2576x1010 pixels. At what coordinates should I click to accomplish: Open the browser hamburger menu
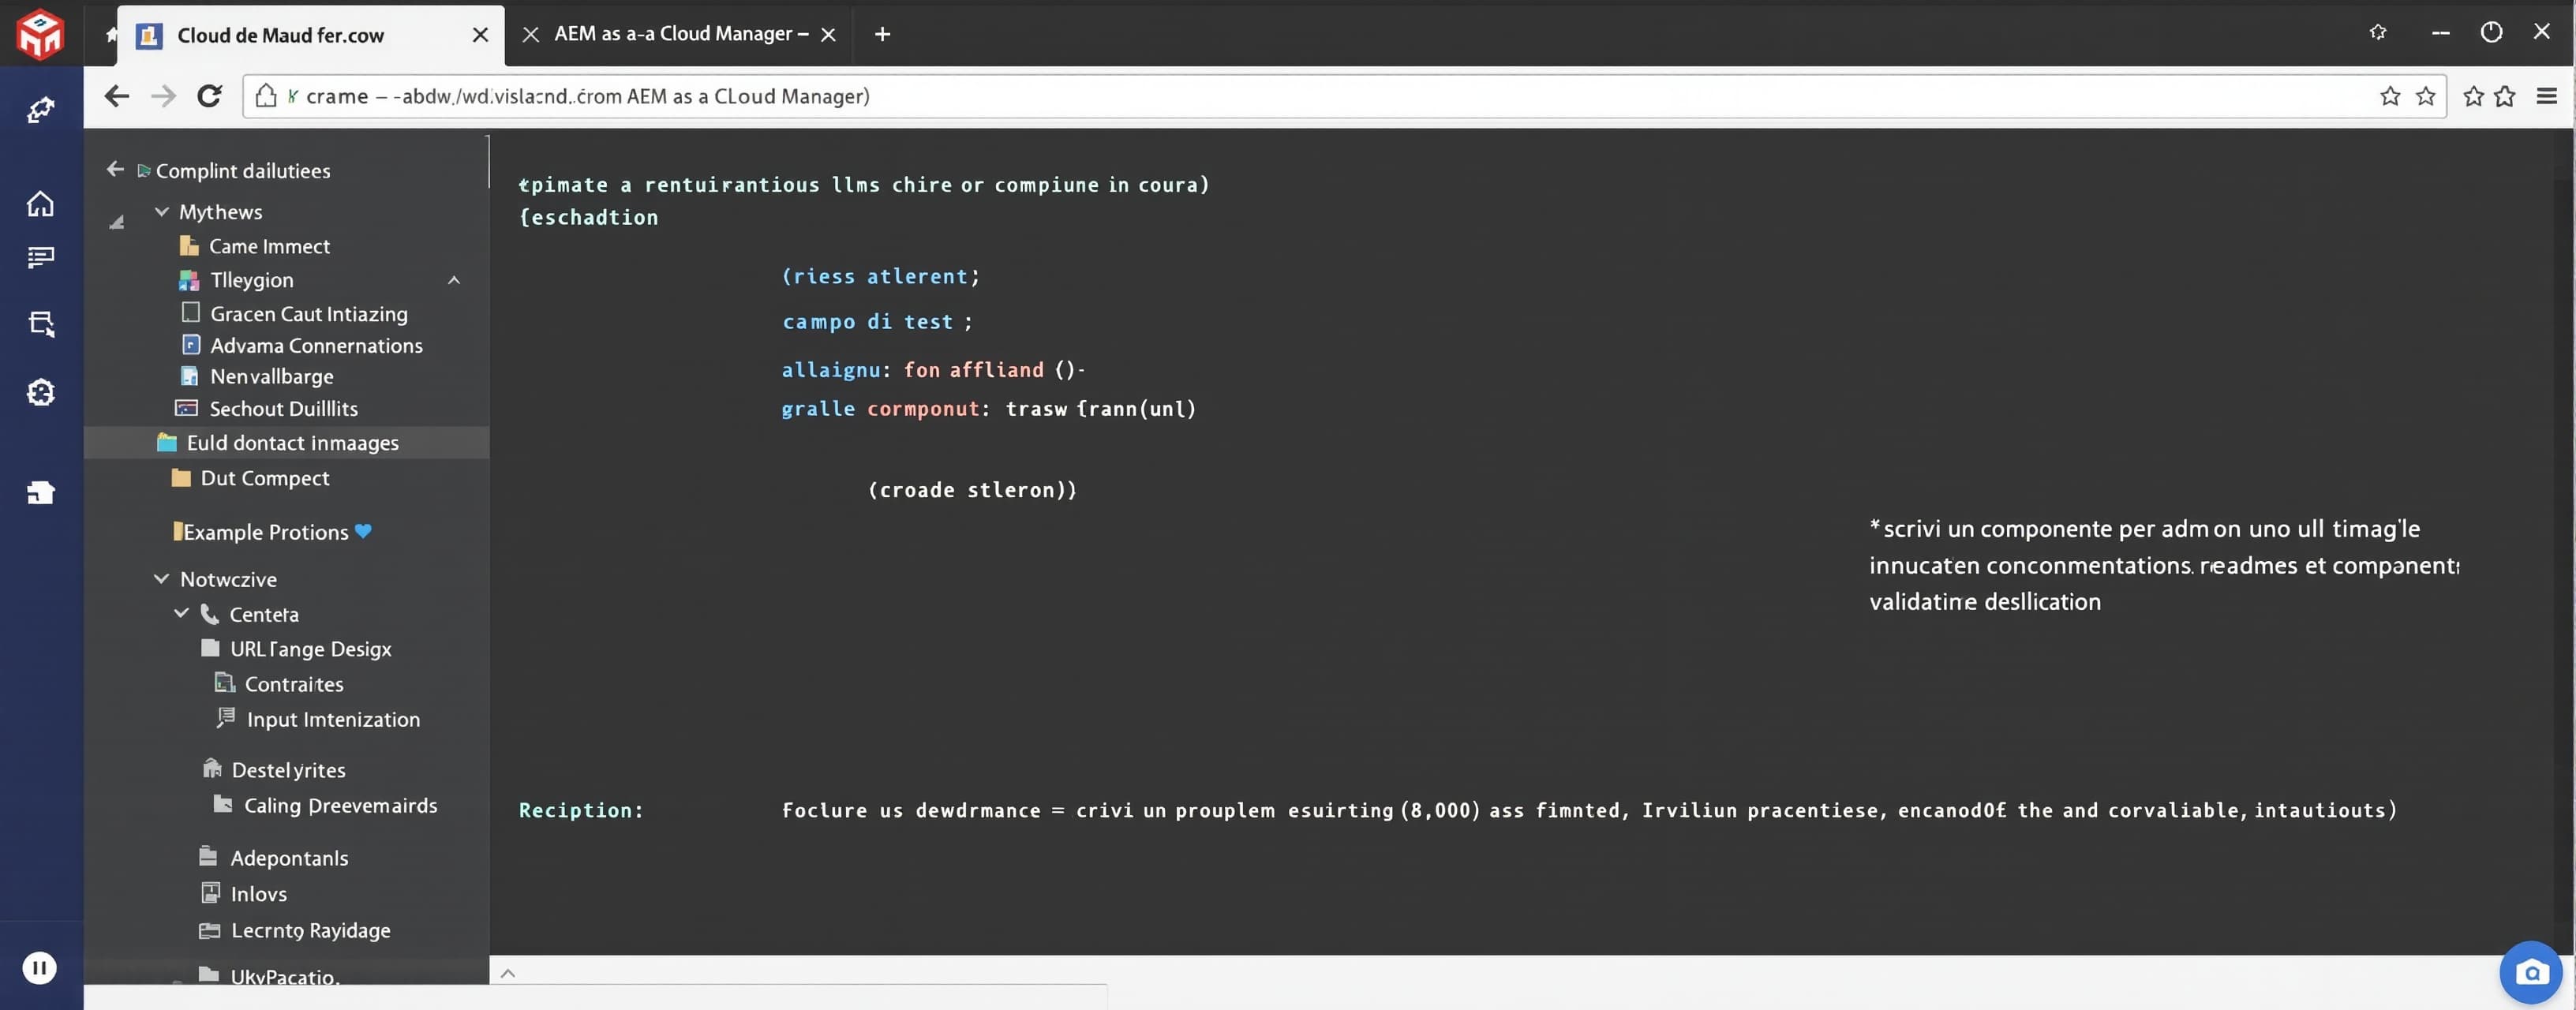tap(2547, 96)
